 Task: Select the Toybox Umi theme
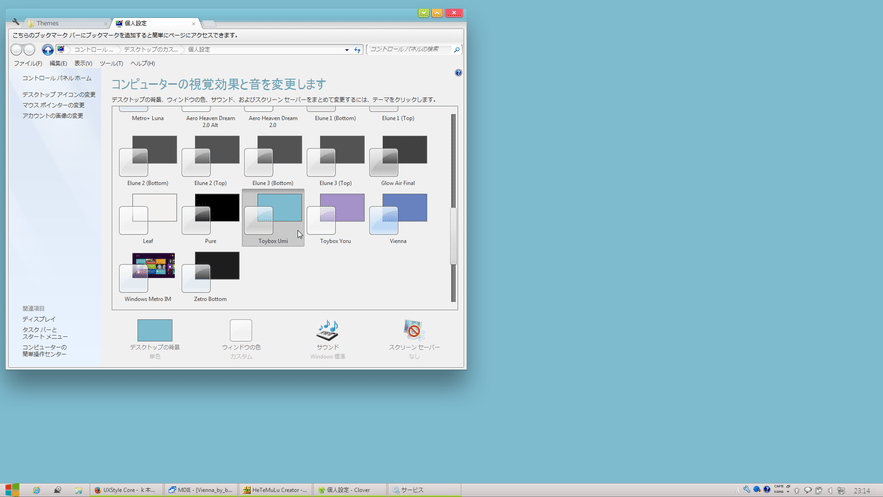(x=273, y=218)
